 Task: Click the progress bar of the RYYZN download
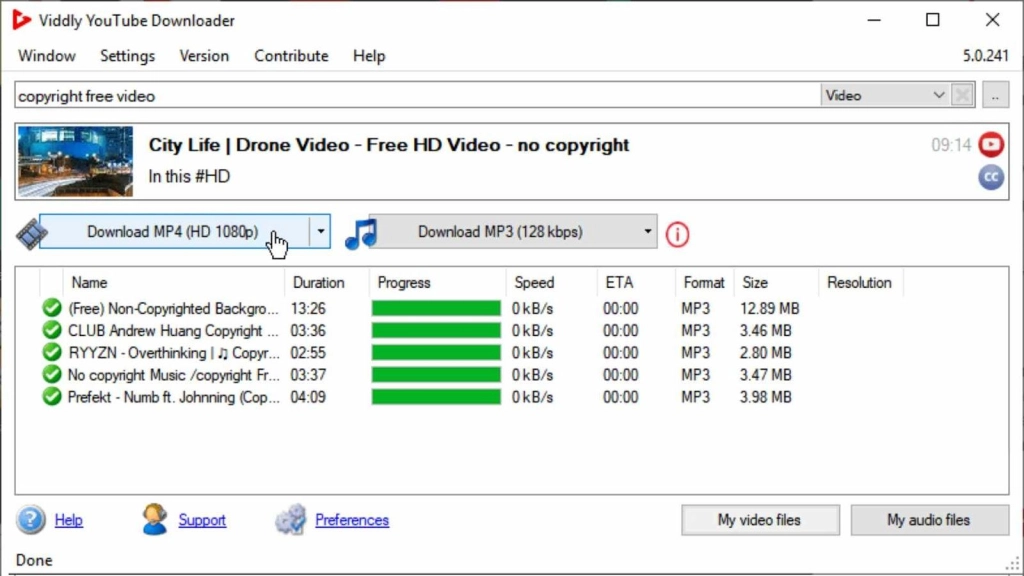(x=435, y=352)
